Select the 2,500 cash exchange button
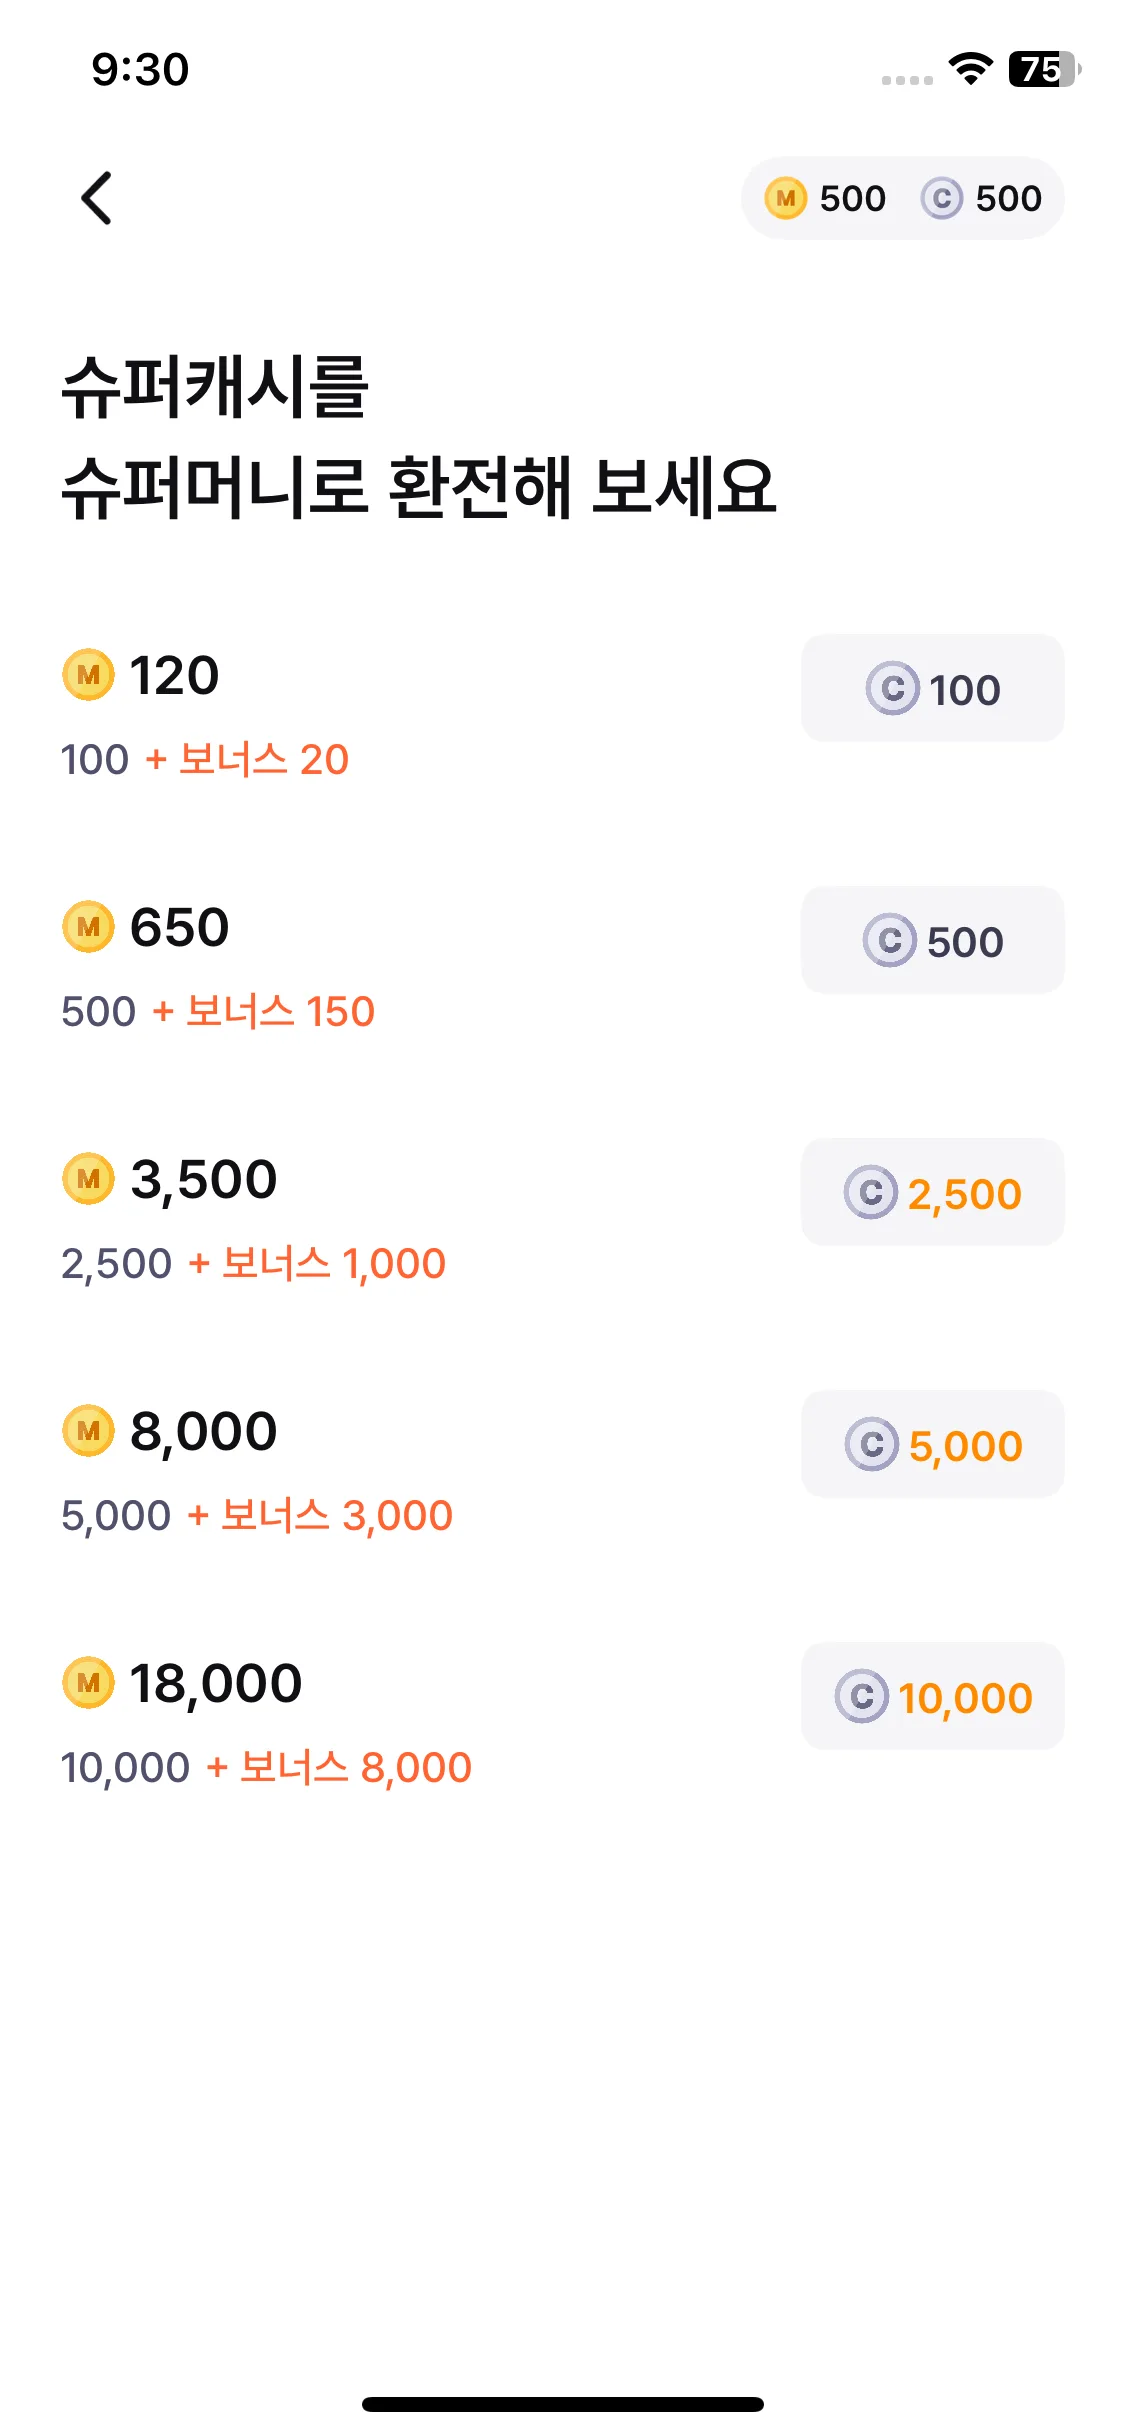The width and height of the screenshot is (1125, 2436). point(933,1192)
